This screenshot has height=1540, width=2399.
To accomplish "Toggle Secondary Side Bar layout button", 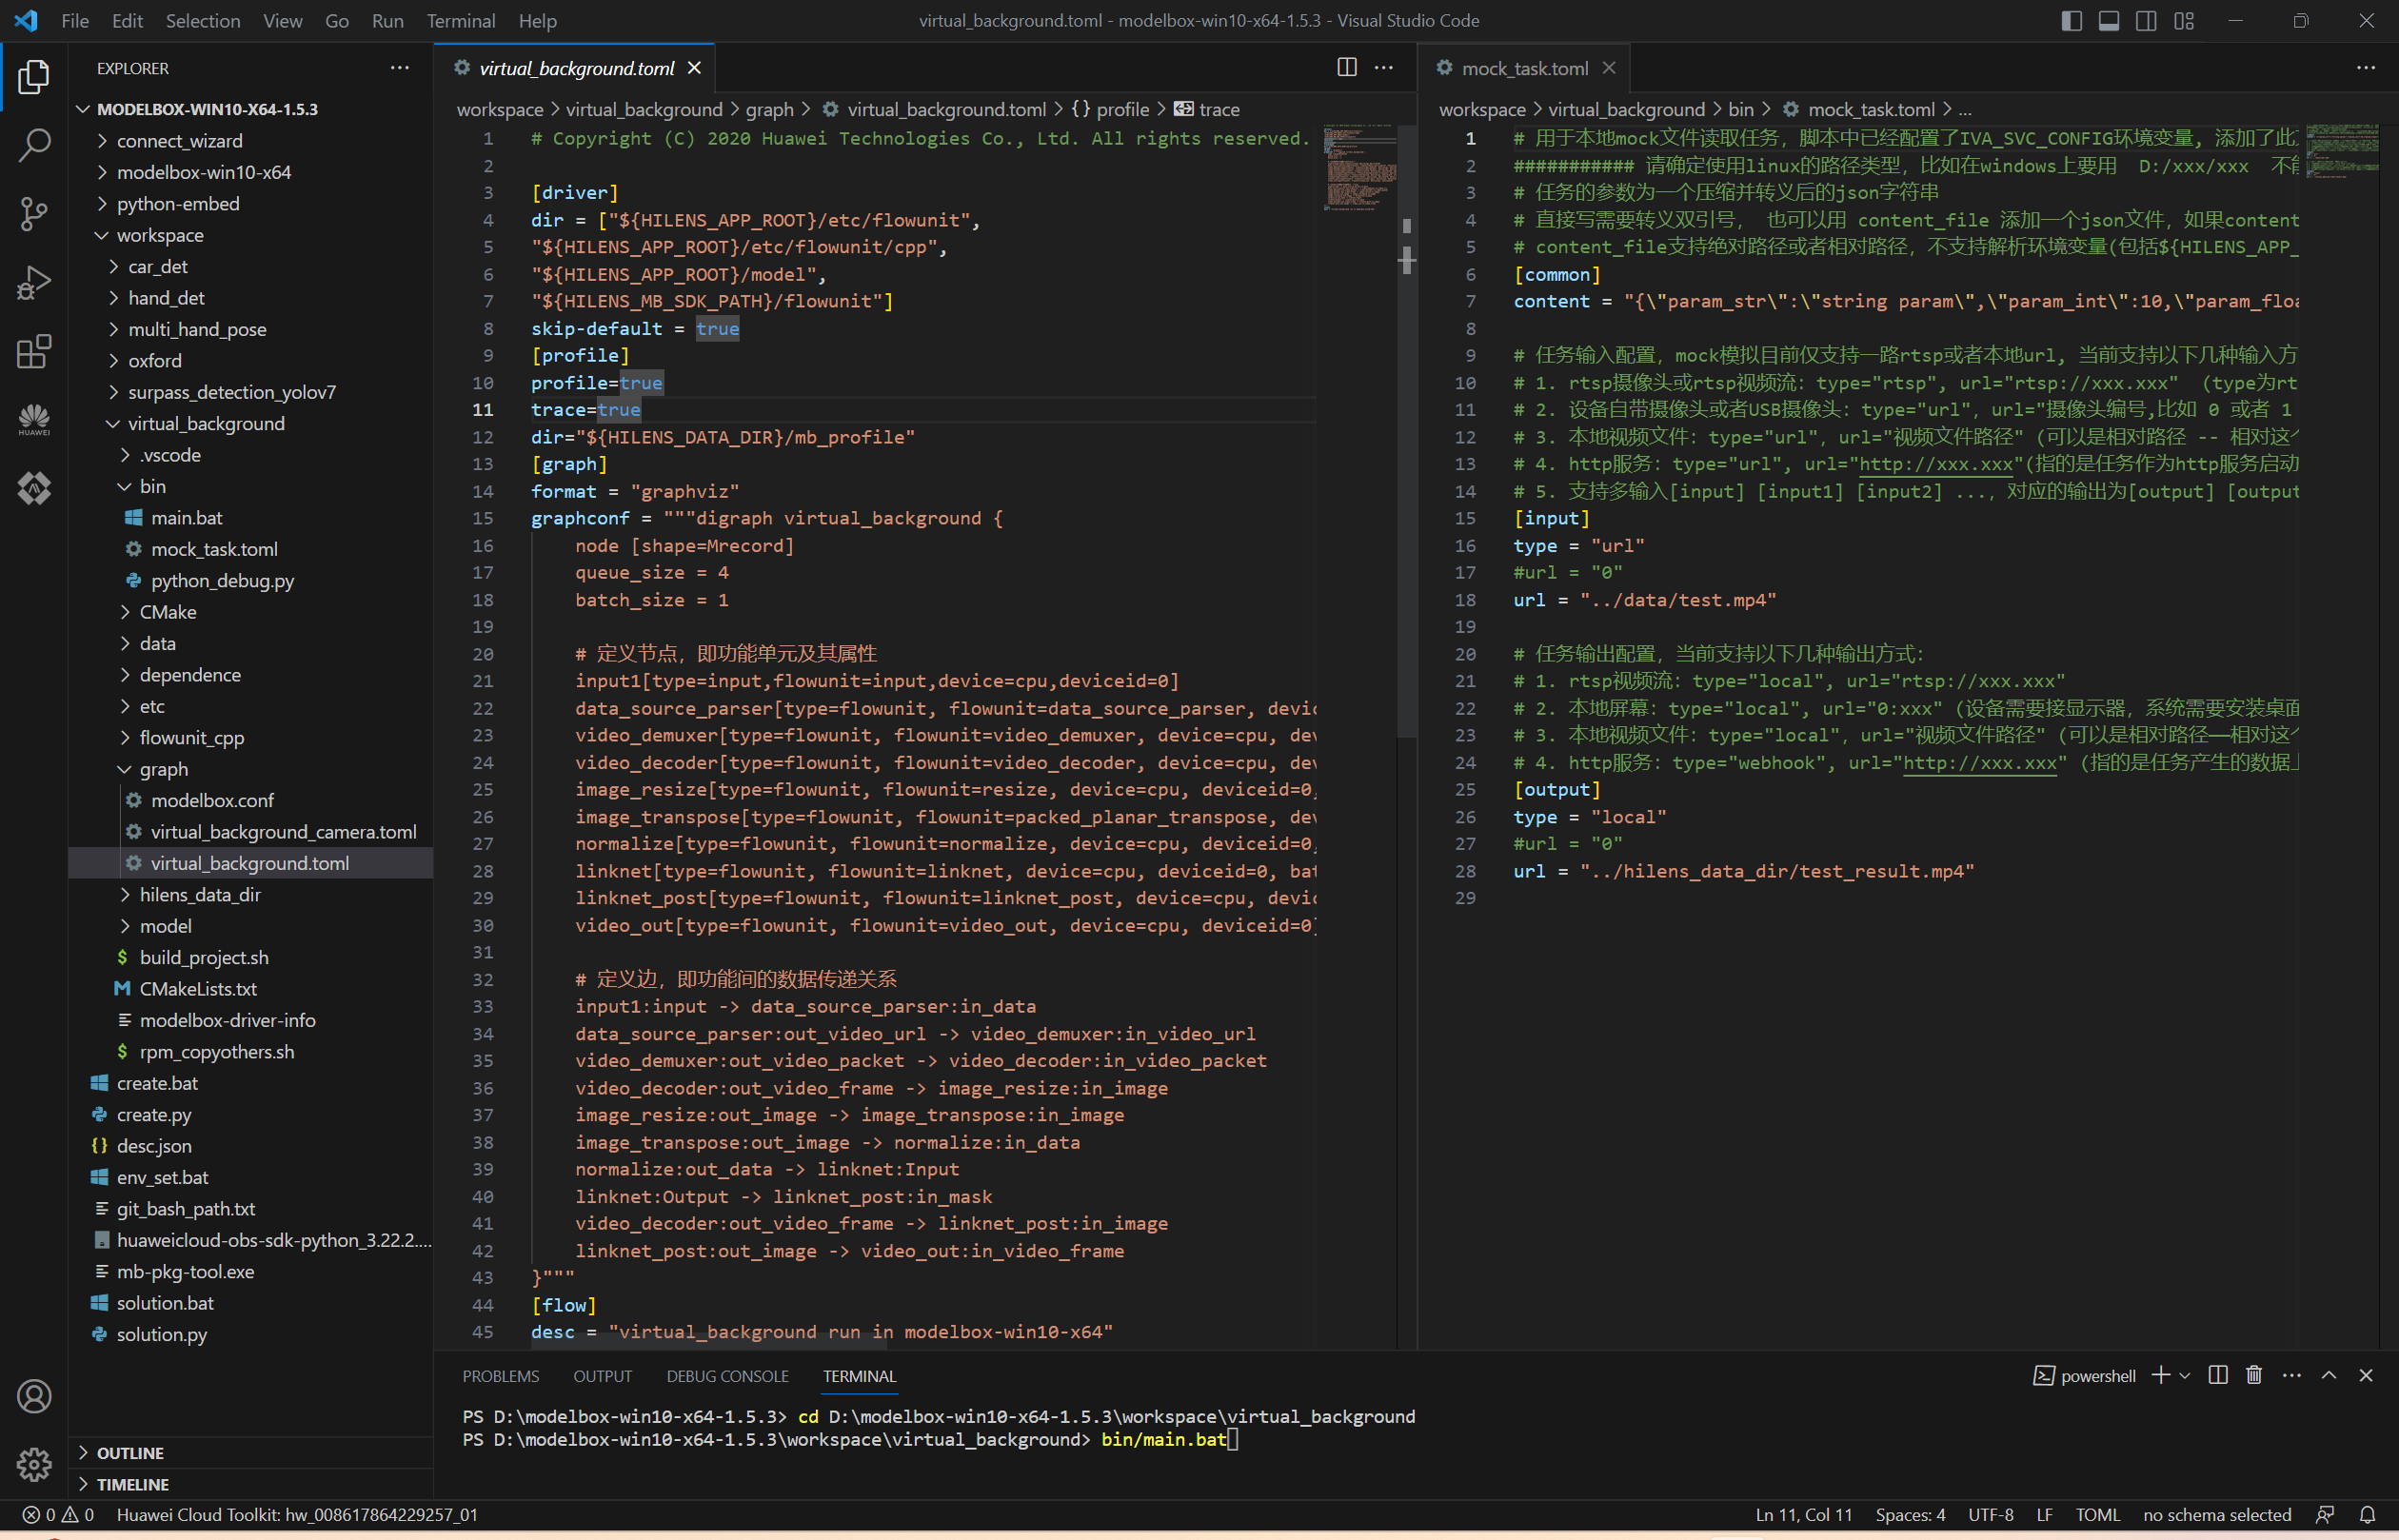I will click(x=2146, y=21).
